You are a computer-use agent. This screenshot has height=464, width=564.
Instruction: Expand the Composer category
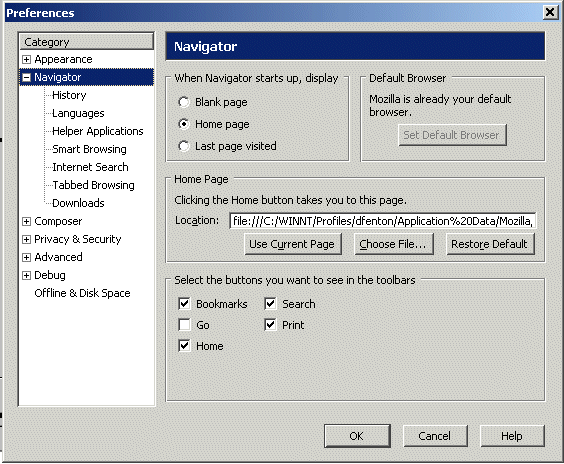click(26, 222)
